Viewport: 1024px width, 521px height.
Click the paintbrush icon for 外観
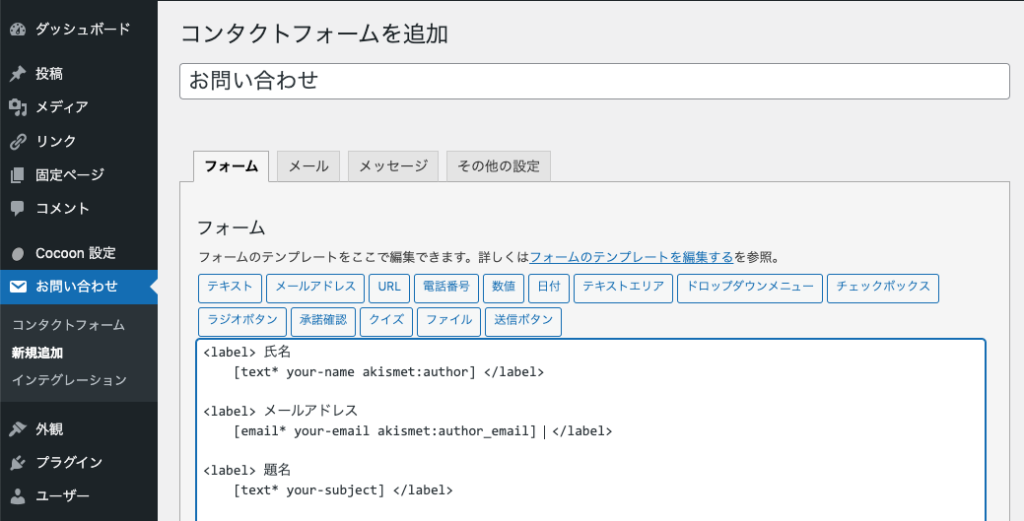coord(18,429)
